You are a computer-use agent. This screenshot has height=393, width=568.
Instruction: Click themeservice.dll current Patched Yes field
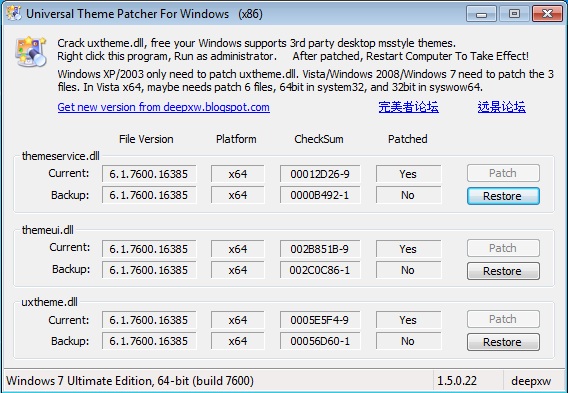click(409, 174)
